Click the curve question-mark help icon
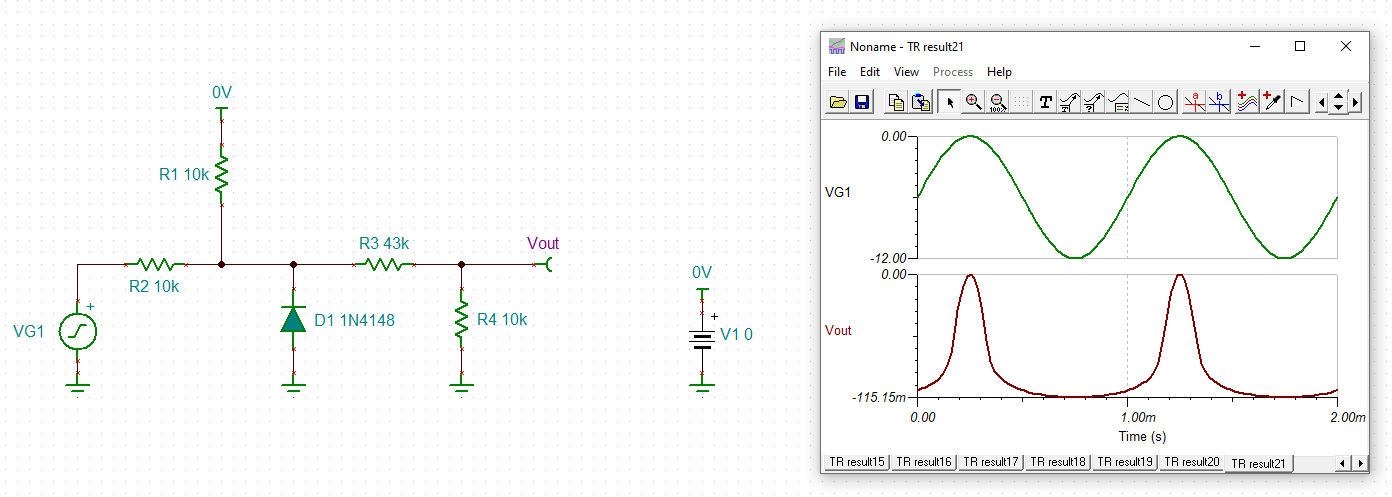Screen dimensions: 1392x497 click(1094, 102)
